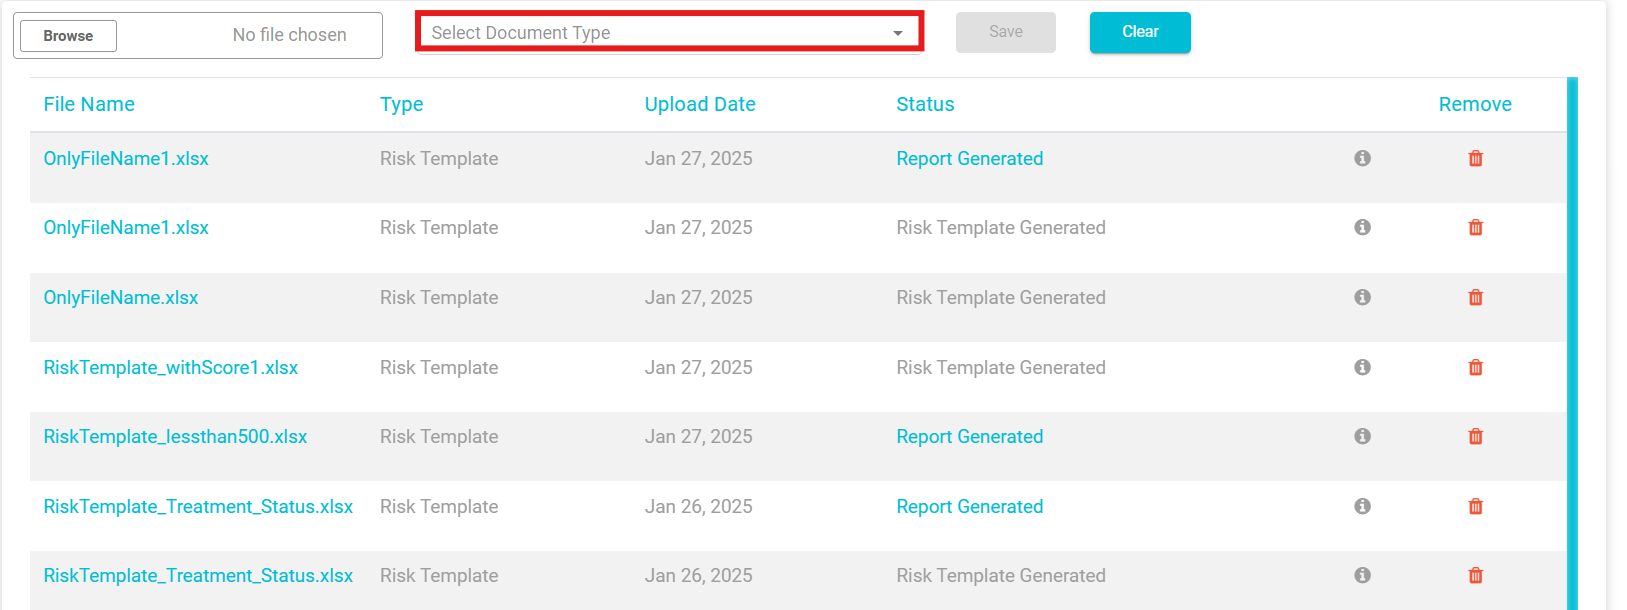Open the RiskTemplate_withScore1.xlsx file link

coord(171,367)
